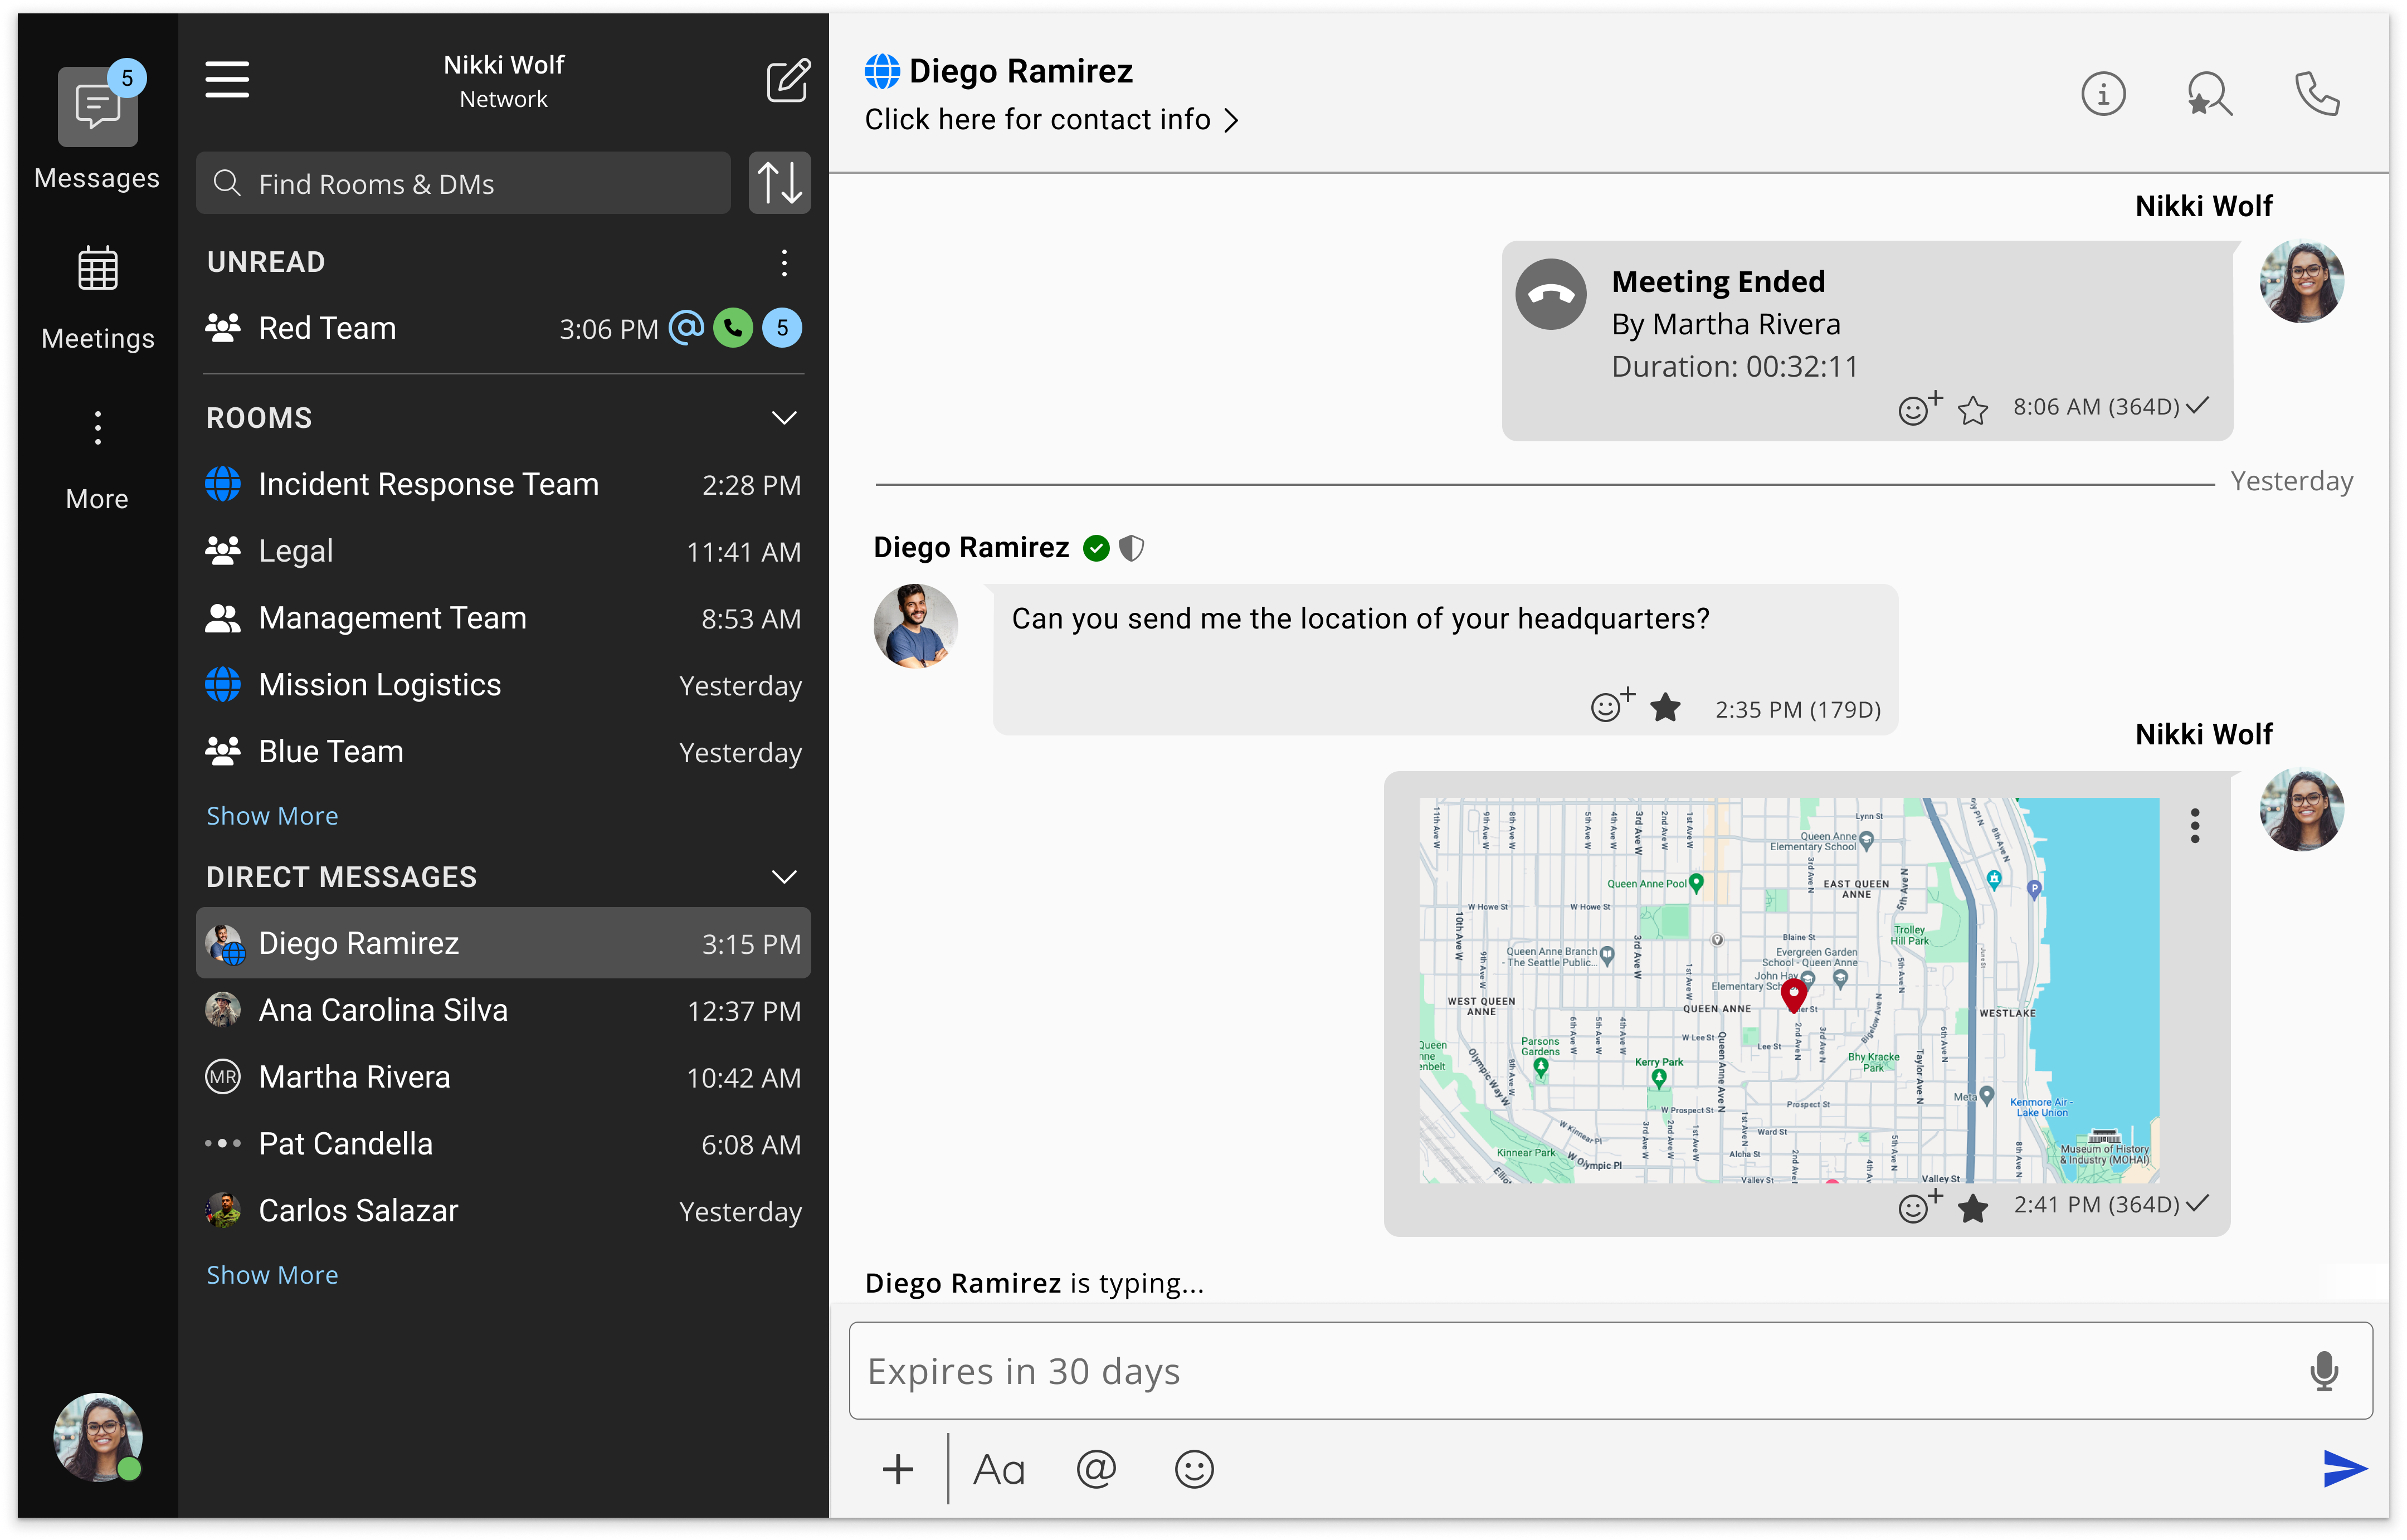Open the conversation info icon
The height and width of the screenshot is (1540, 2407).
click(x=2103, y=95)
